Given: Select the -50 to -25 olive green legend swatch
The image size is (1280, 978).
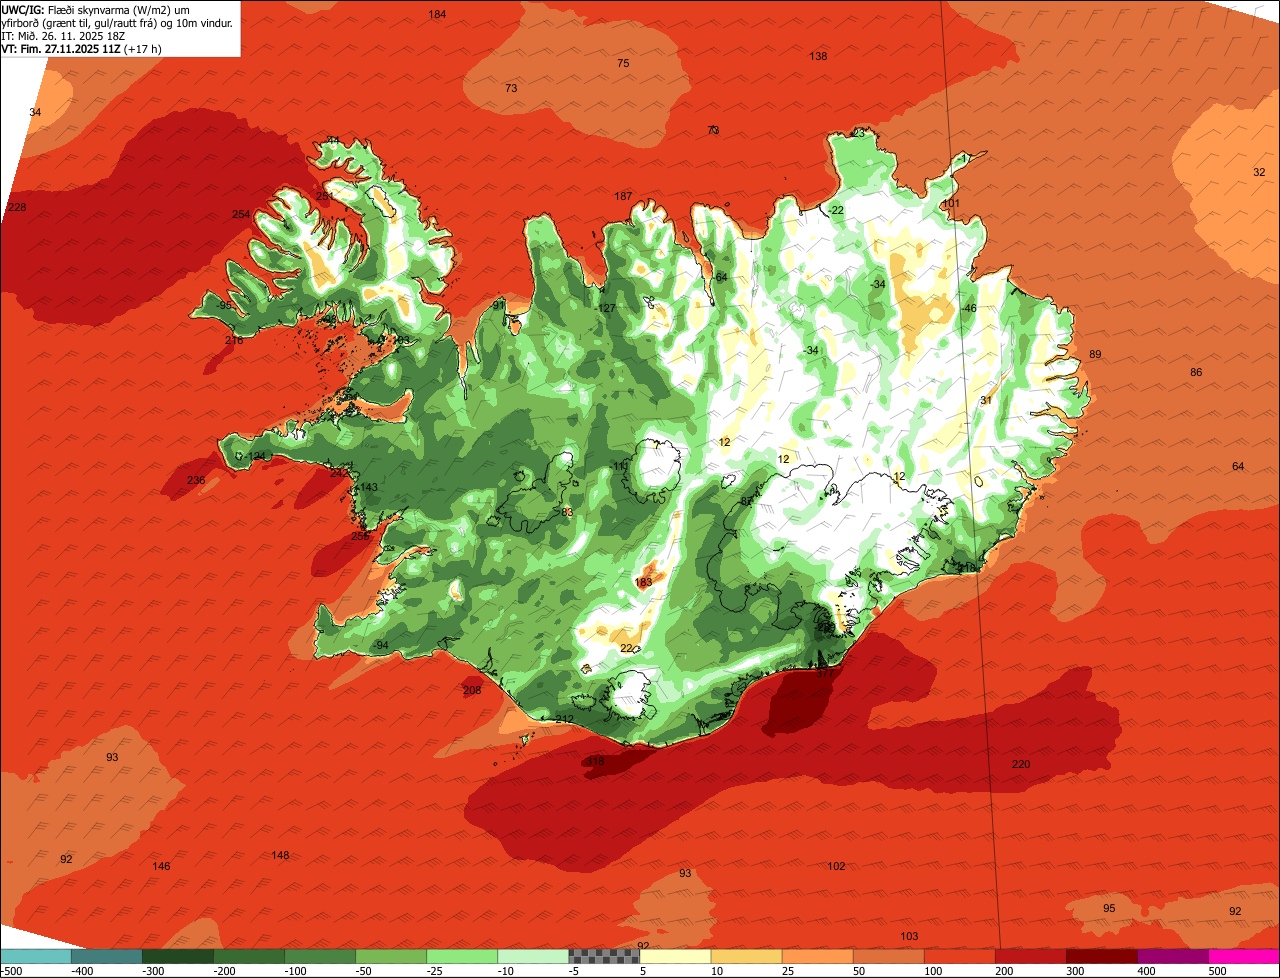Looking at the screenshot, I should (391, 956).
